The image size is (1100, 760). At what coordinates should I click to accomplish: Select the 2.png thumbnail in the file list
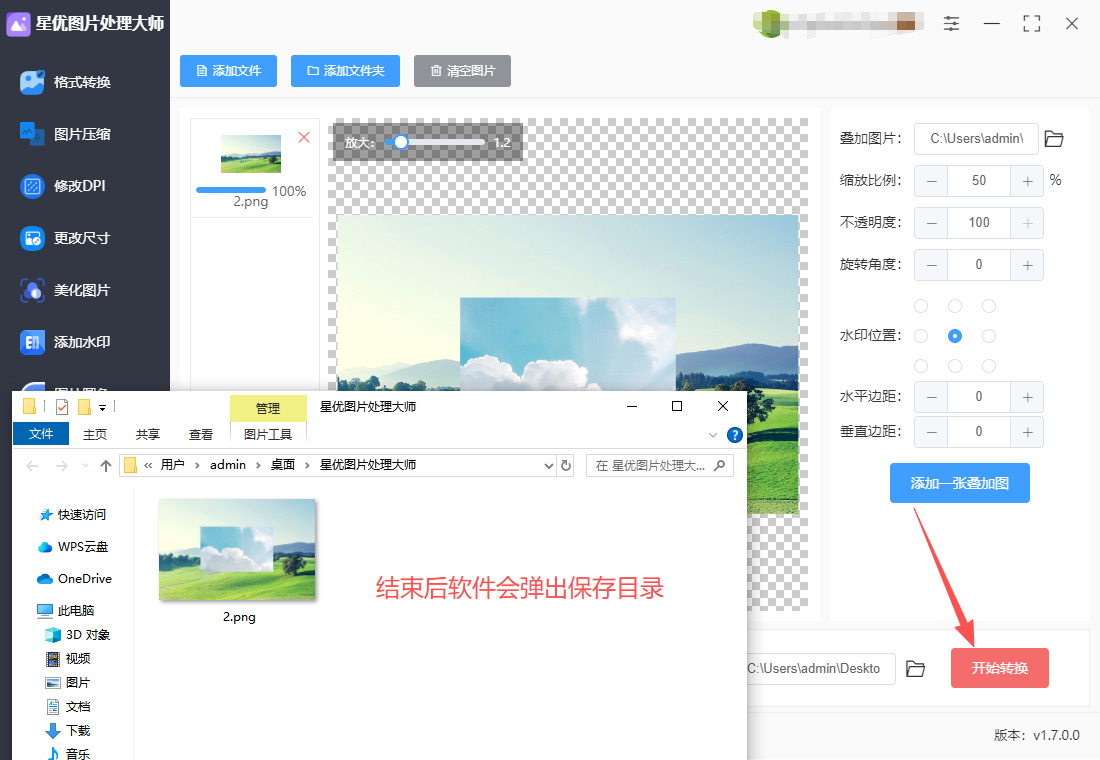(x=250, y=154)
